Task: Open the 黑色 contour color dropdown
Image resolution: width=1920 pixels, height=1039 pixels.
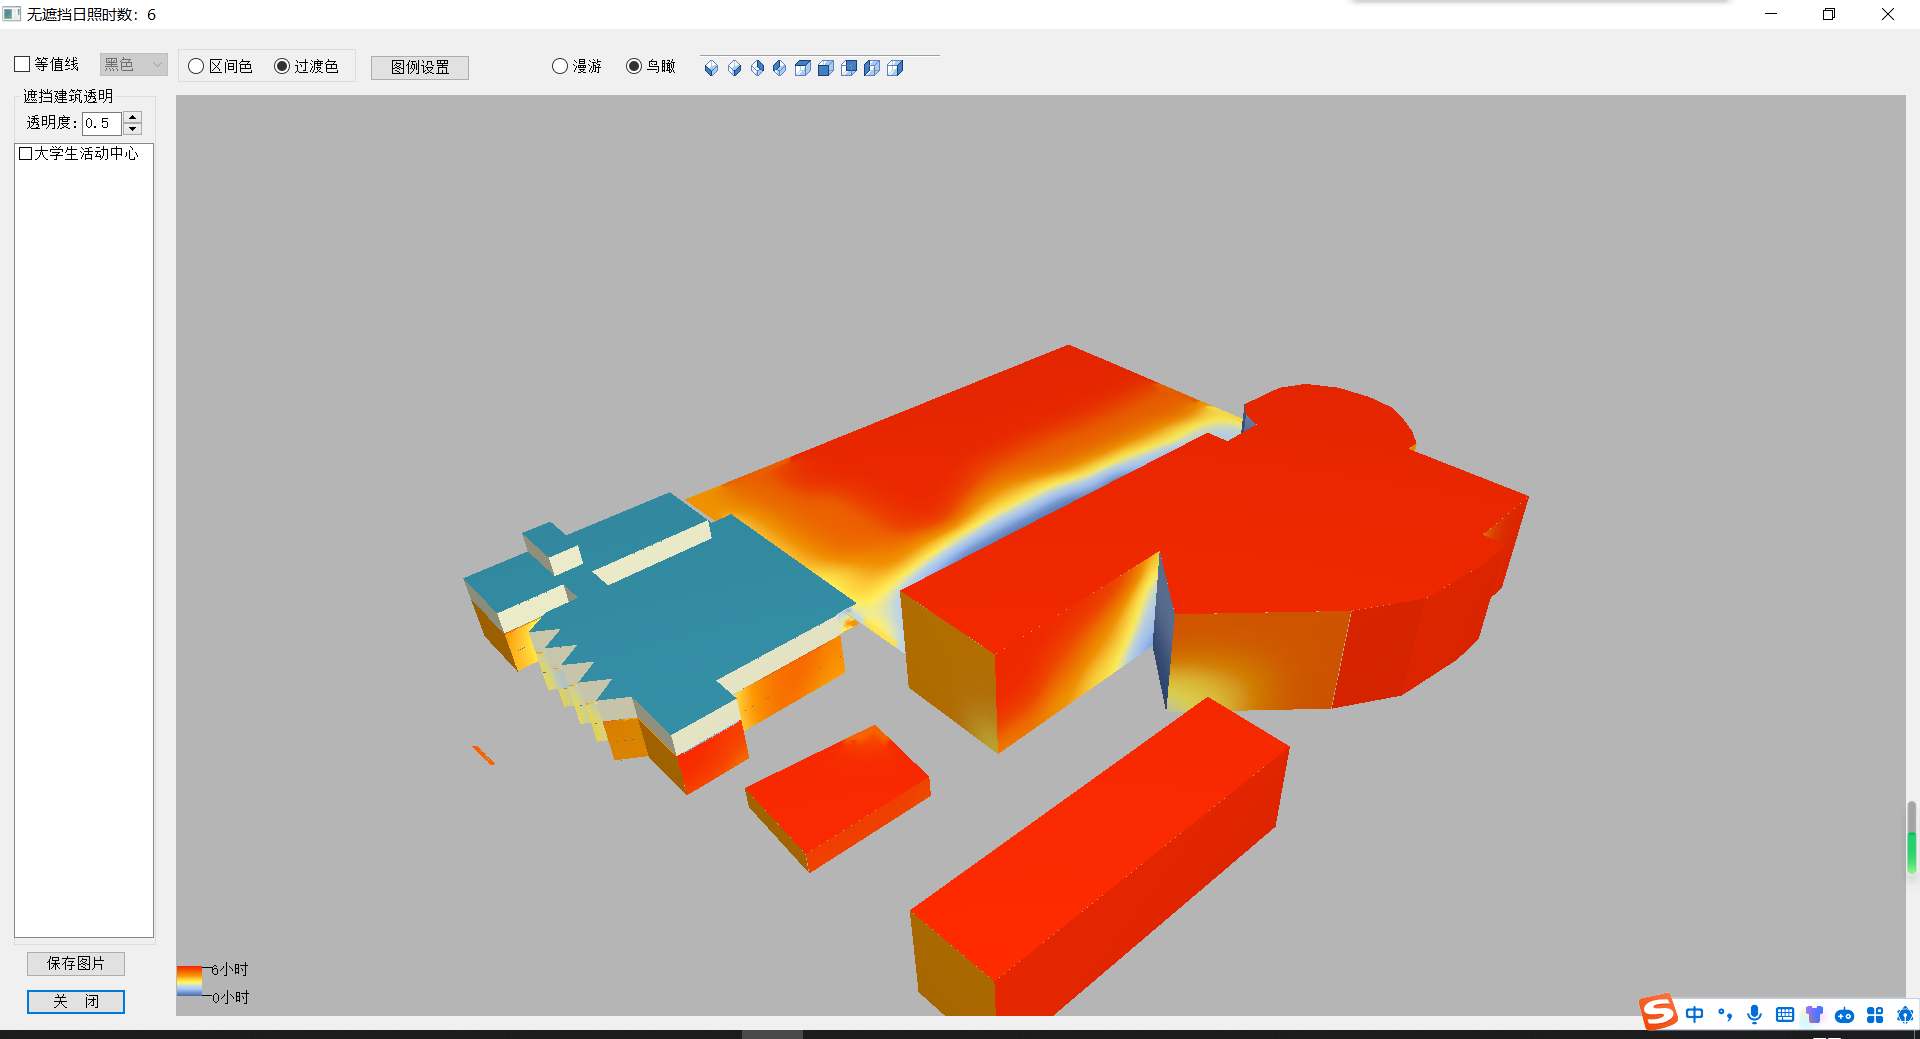Action: (x=133, y=65)
